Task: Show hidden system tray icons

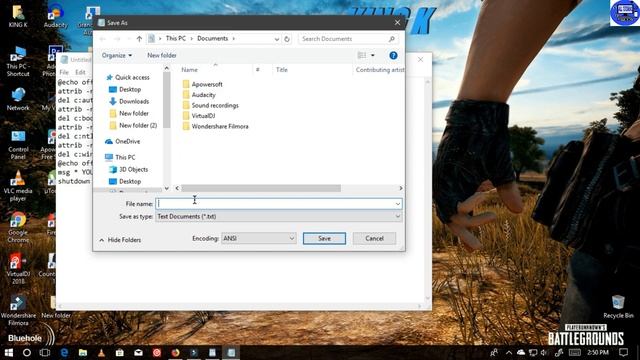Action: pos(509,352)
